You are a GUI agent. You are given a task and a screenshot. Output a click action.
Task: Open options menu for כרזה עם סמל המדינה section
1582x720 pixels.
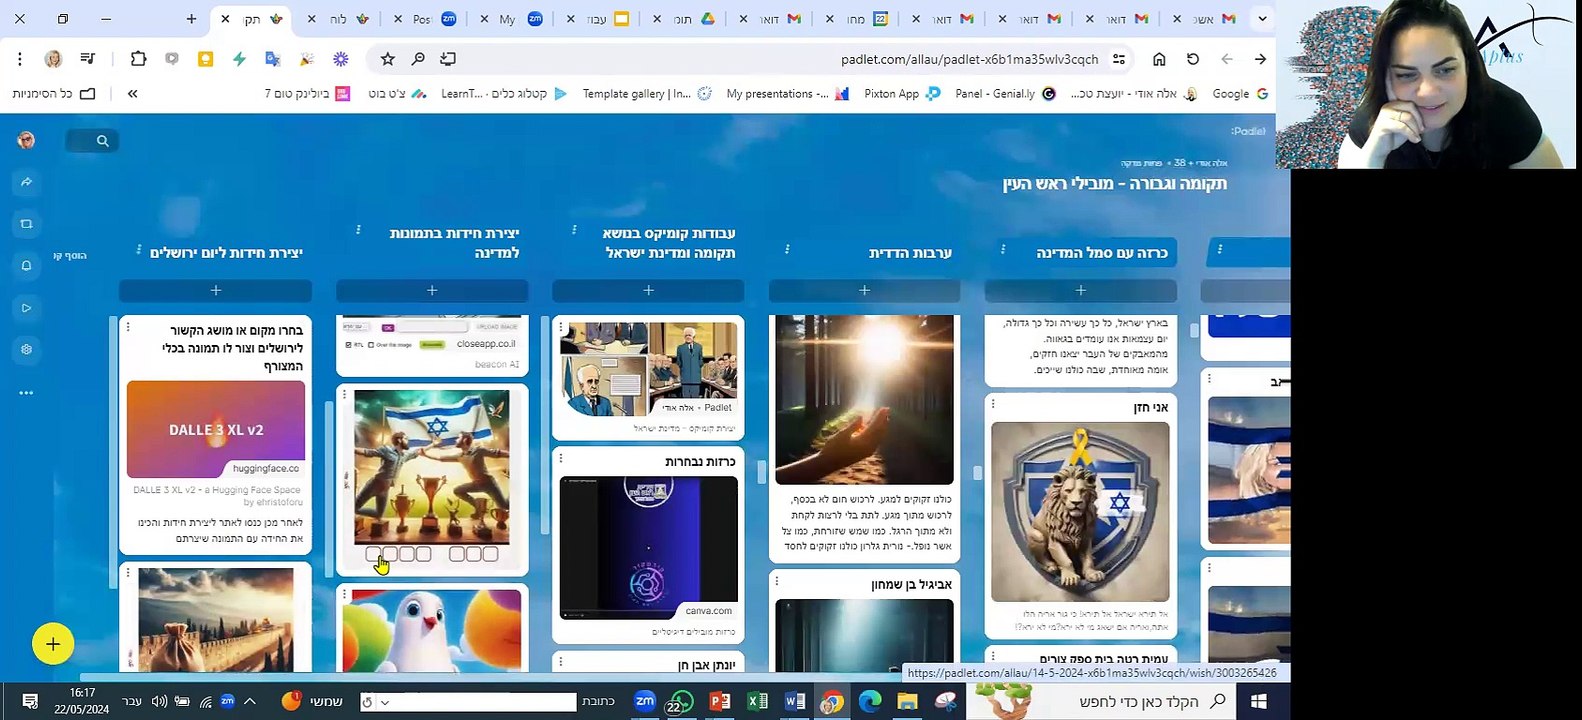[1003, 249]
